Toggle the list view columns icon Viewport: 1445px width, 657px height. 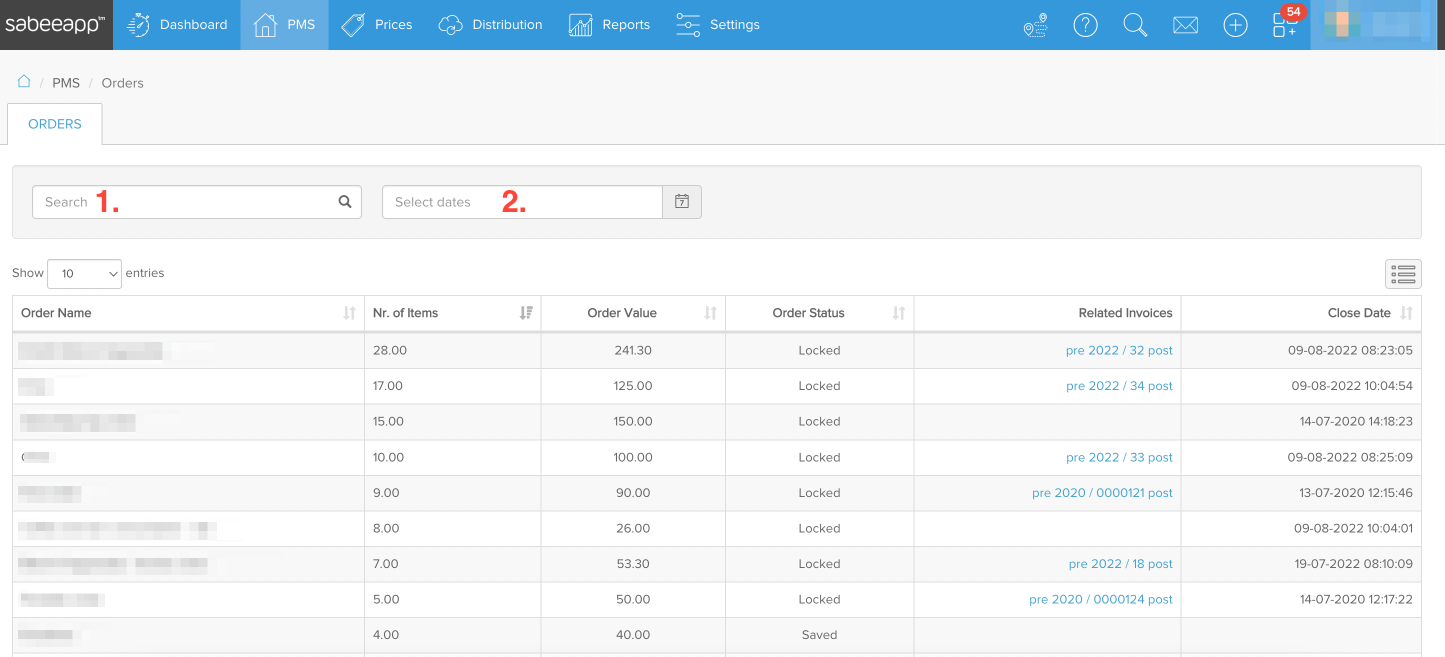(x=1403, y=273)
